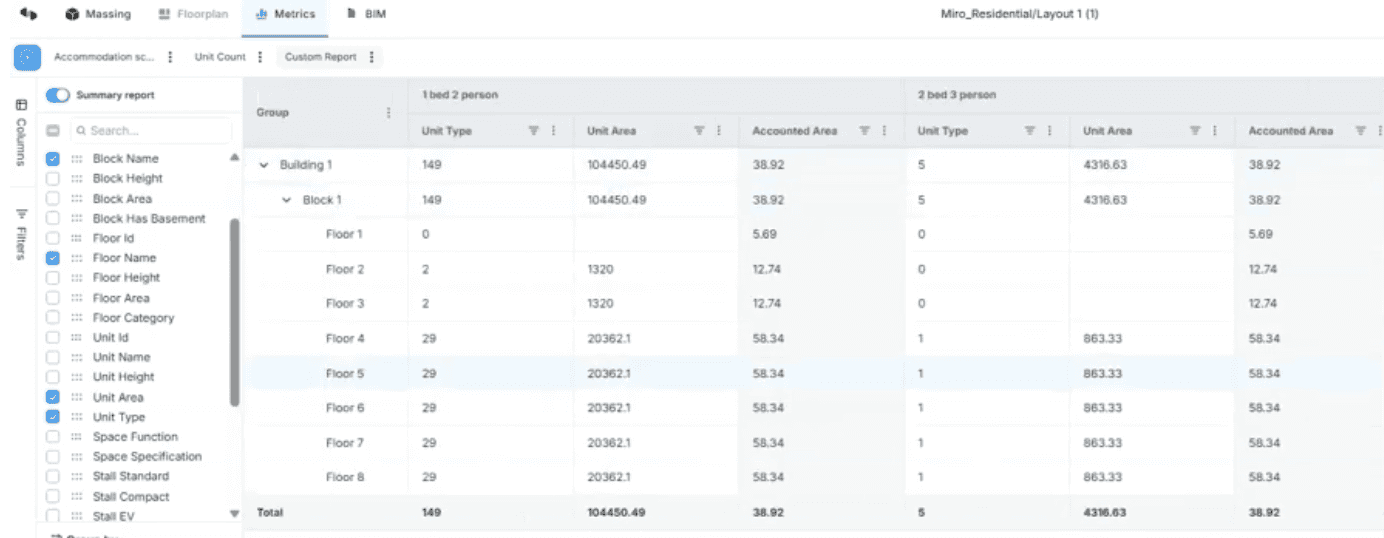Screen dimensions: 1384x538
Task: Click the Block Has Basement column label
Action: pyautogui.click(x=149, y=218)
